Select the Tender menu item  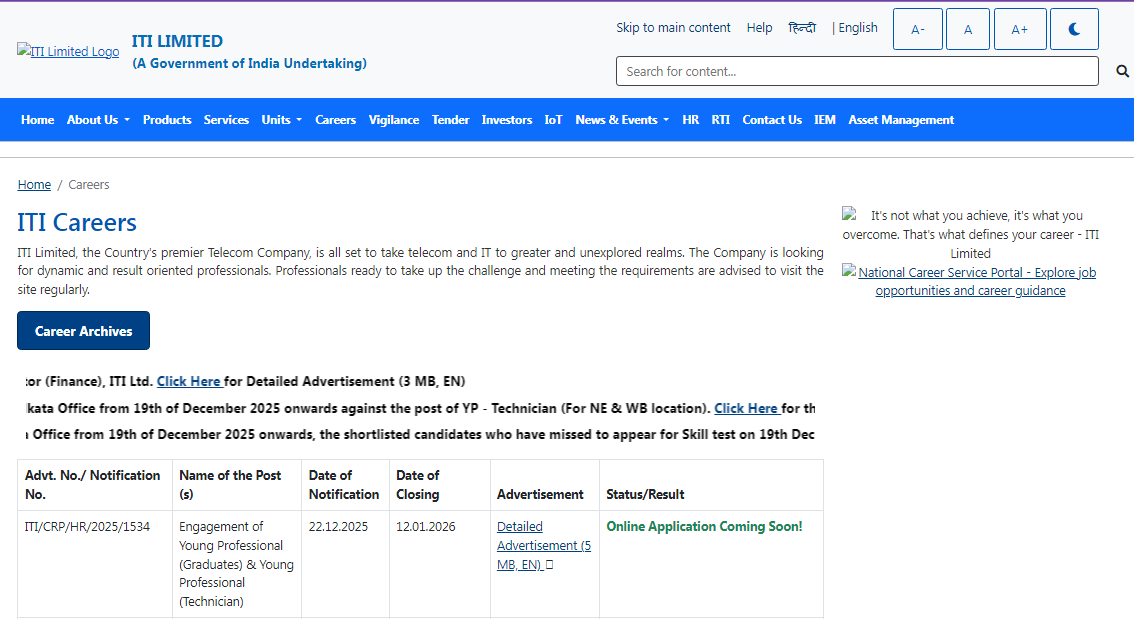[450, 119]
